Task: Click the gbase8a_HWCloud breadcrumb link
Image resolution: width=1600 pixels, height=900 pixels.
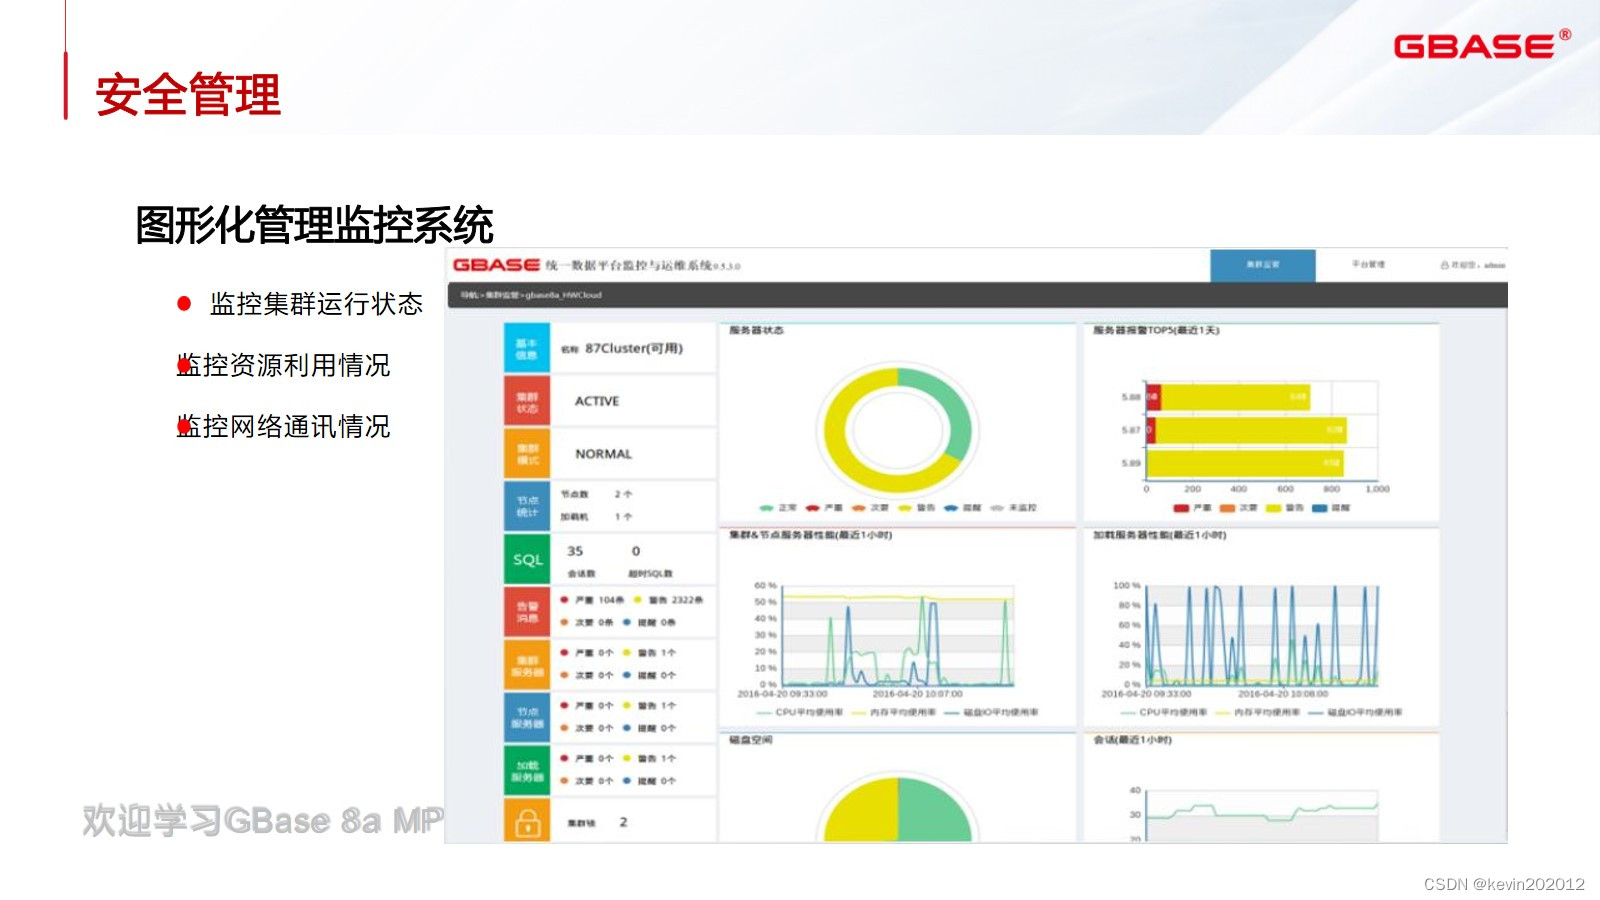Action: coord(564,295)
